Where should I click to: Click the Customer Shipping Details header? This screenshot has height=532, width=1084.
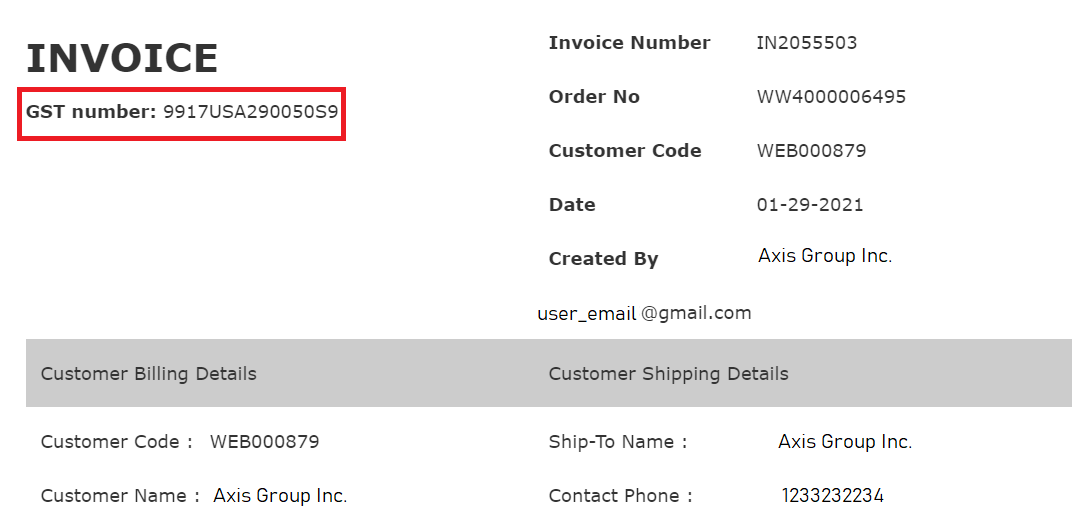668,374
